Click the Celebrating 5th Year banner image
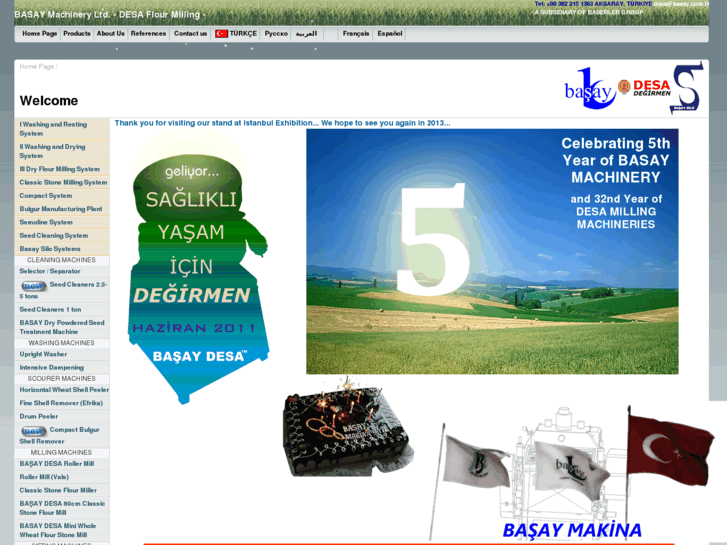 (x=492, y=251)
